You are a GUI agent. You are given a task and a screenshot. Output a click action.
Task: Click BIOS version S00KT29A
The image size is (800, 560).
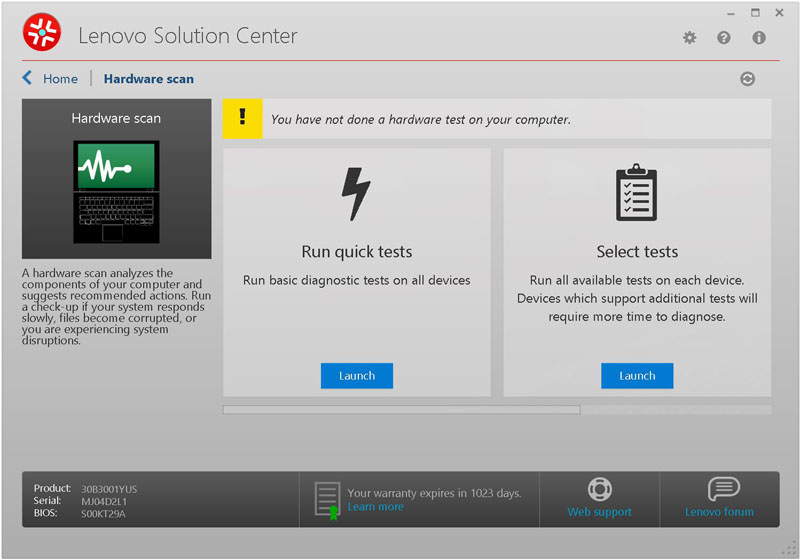pyautogui.click(x=103, y=514)
